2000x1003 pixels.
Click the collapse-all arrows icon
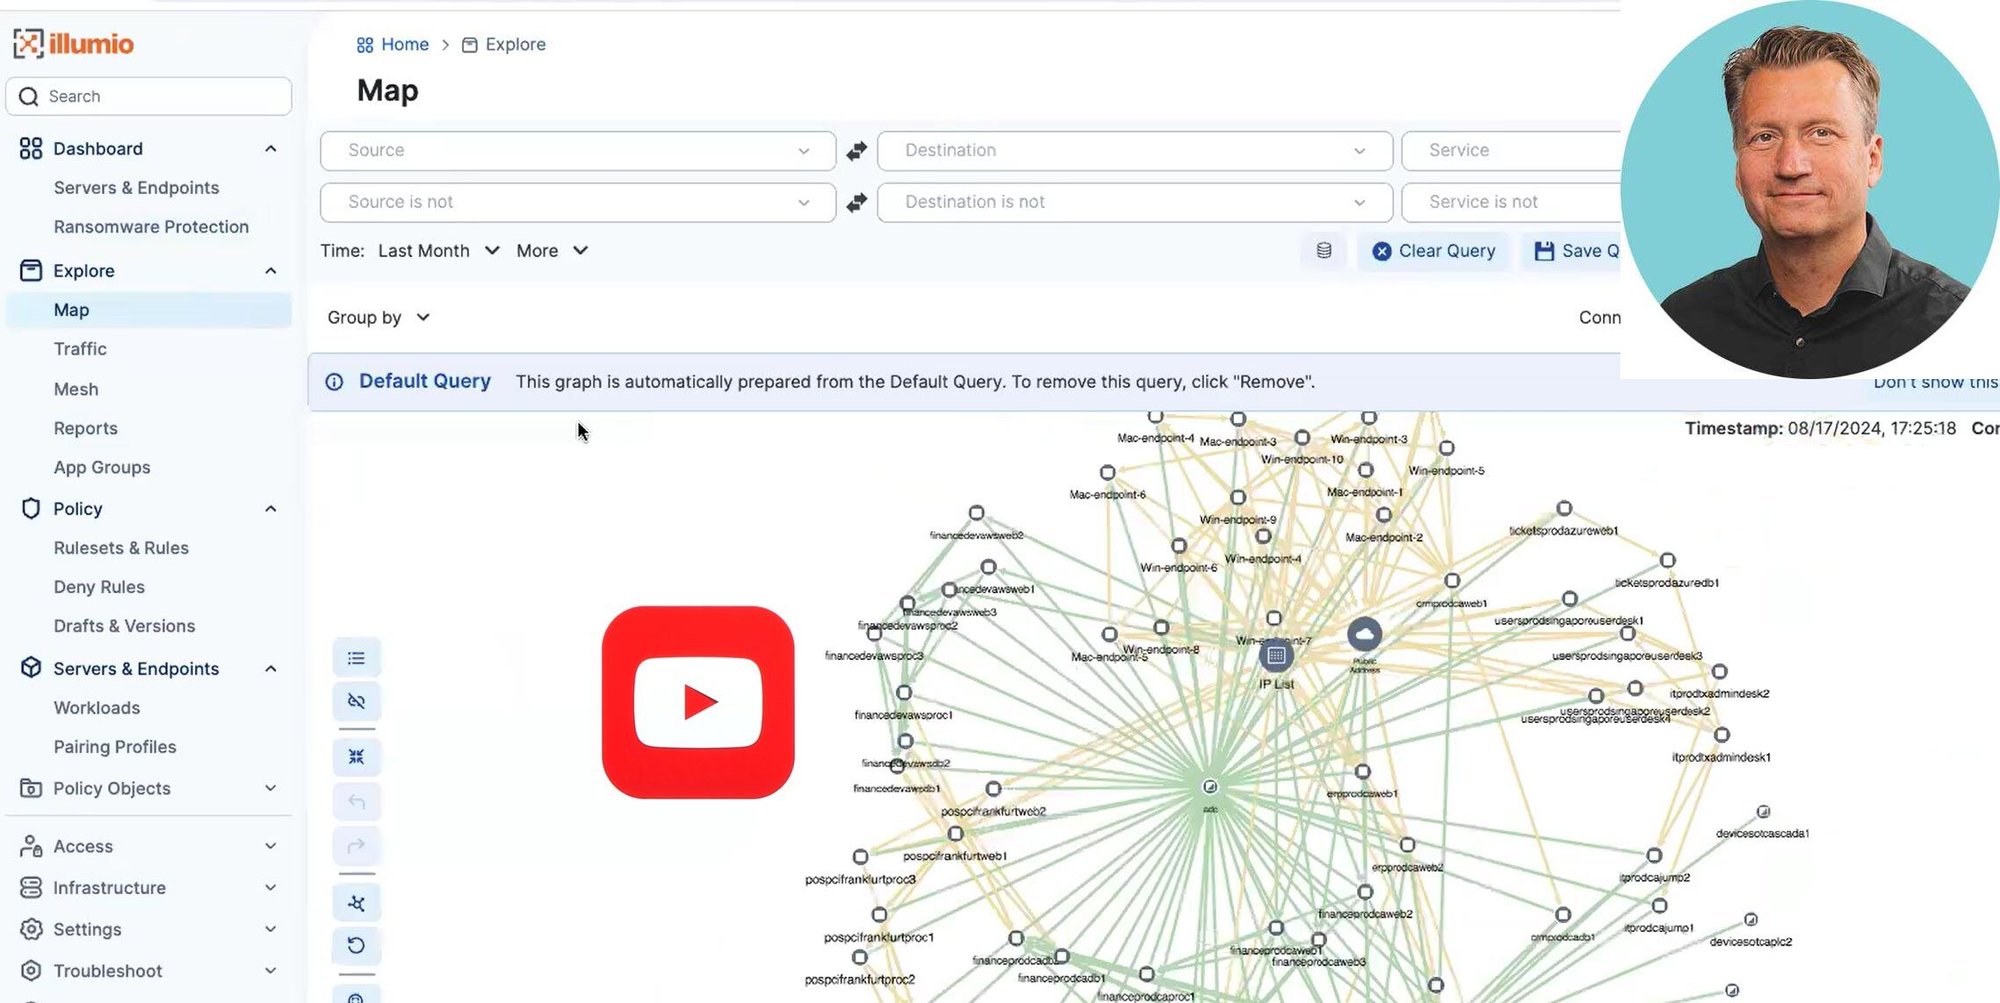pyautogui.click(x=356, y=757)
